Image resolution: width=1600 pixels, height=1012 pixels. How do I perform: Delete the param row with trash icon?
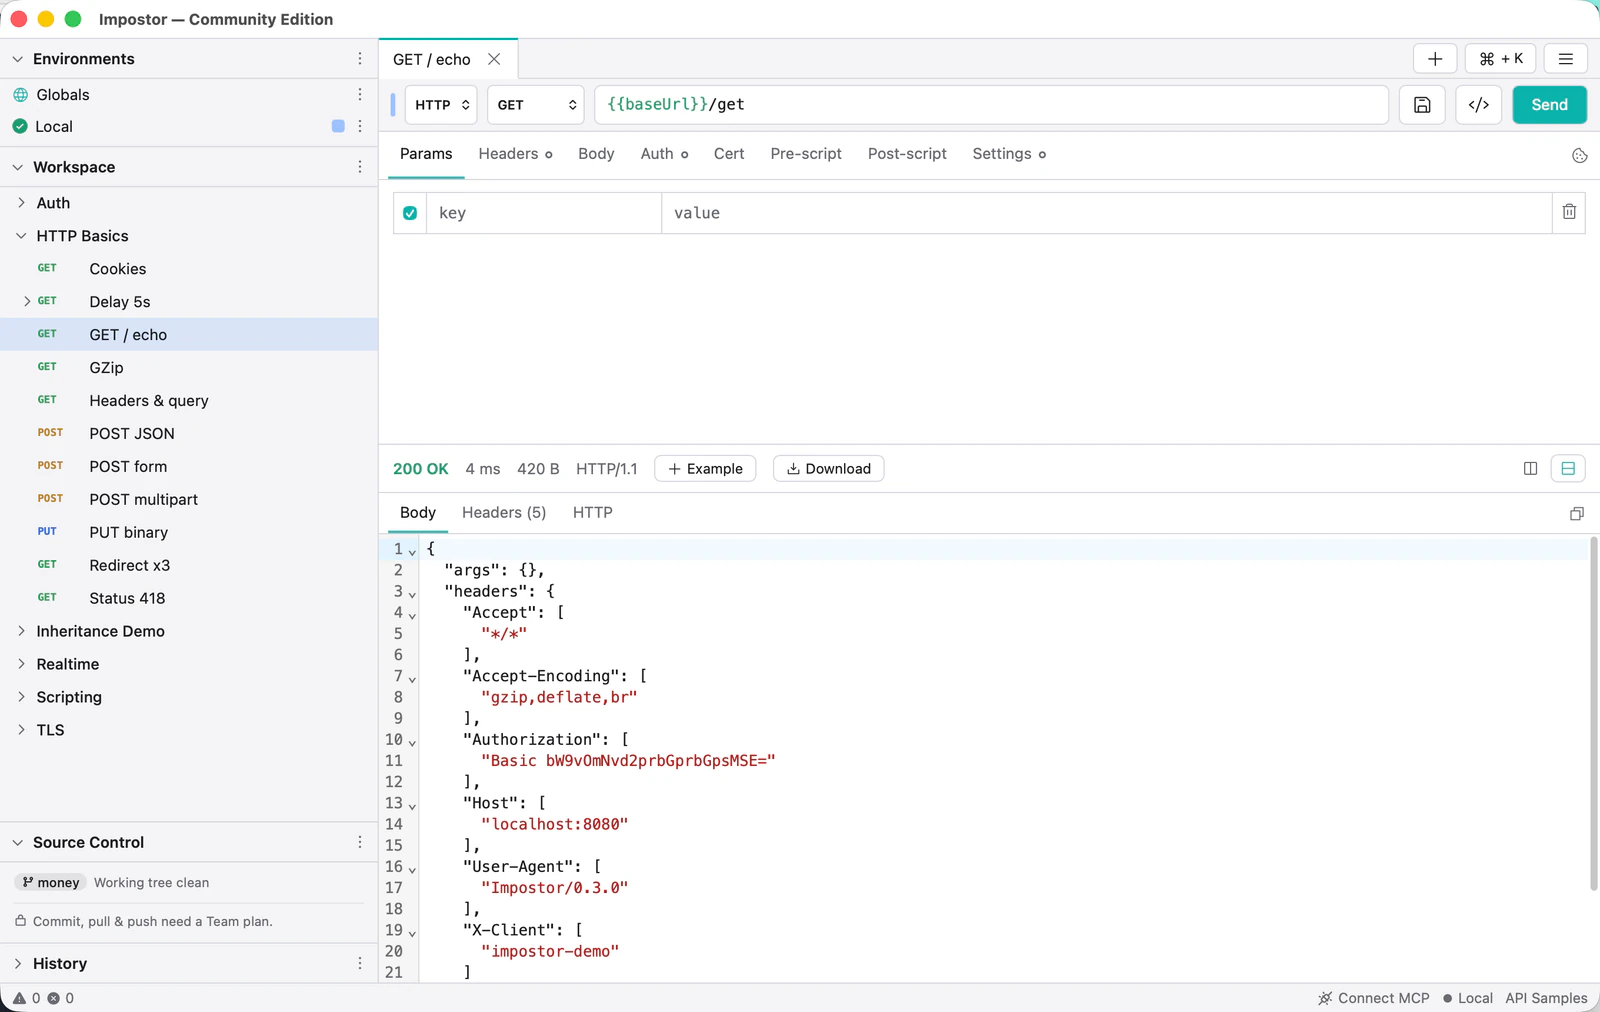1569,212
